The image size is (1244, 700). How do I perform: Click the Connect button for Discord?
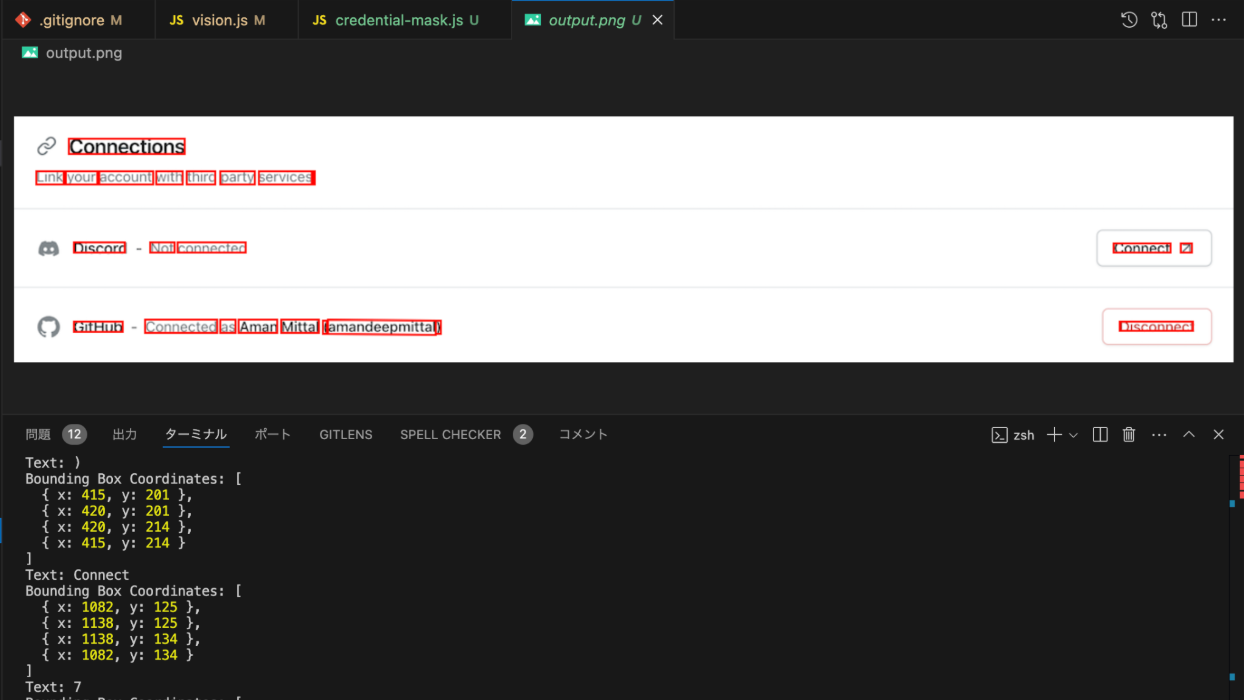click(1154, 248)
